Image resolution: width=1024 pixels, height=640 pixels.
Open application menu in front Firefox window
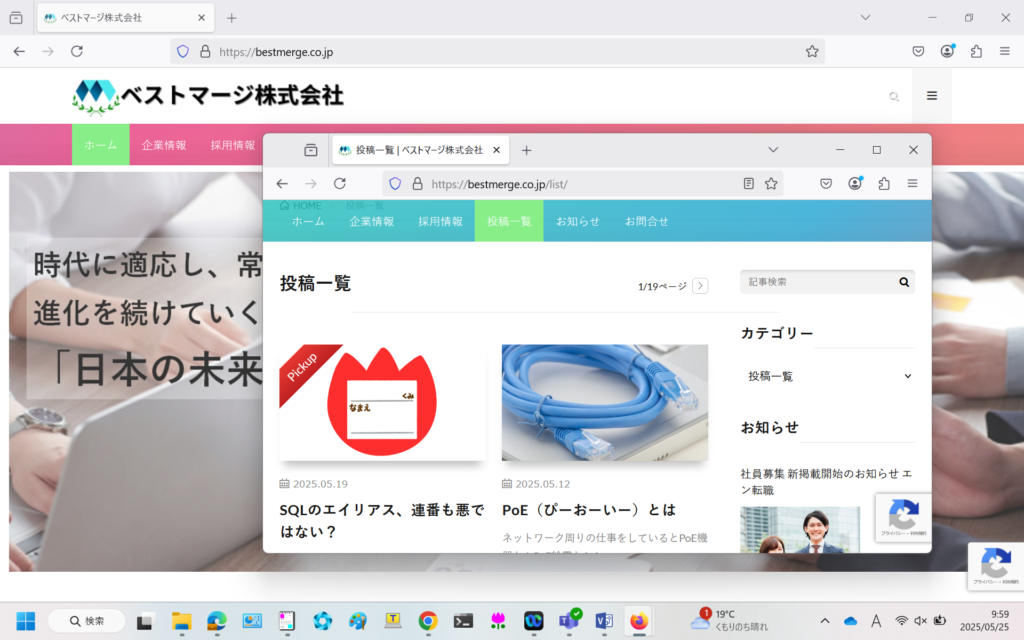pyautogui.click(x=912, y=184)
